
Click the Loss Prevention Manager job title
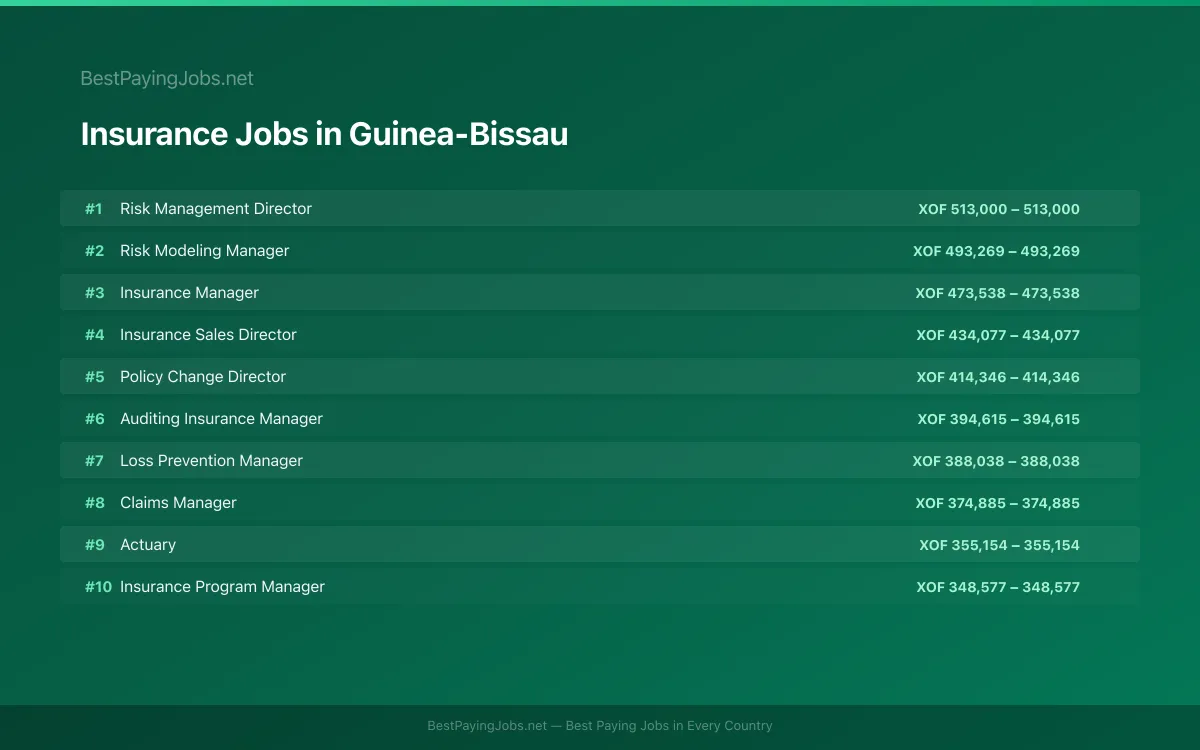211,461
